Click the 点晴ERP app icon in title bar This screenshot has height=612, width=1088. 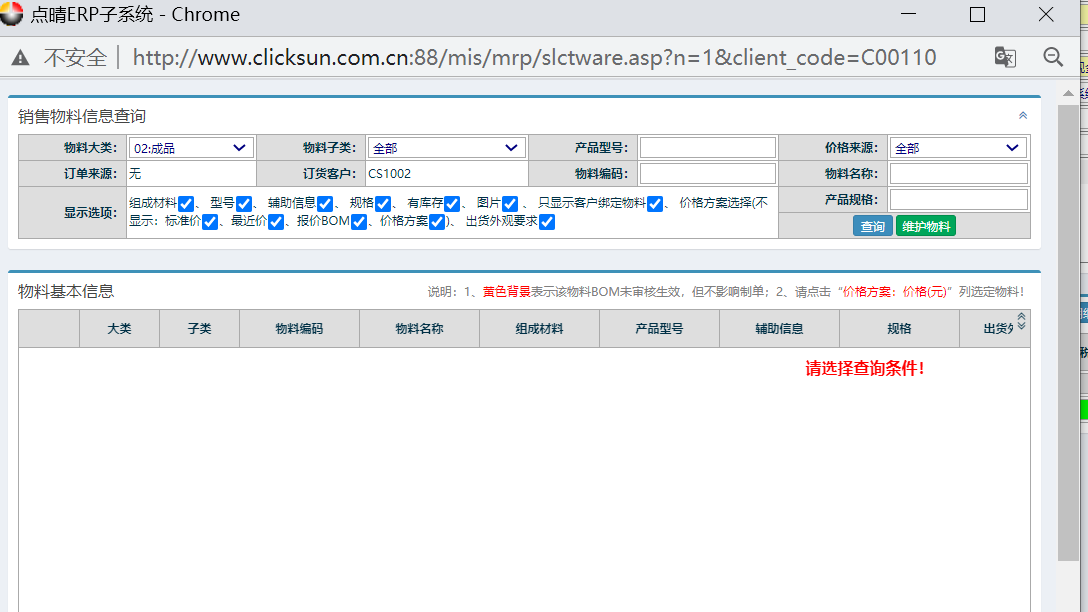point(13,14)
